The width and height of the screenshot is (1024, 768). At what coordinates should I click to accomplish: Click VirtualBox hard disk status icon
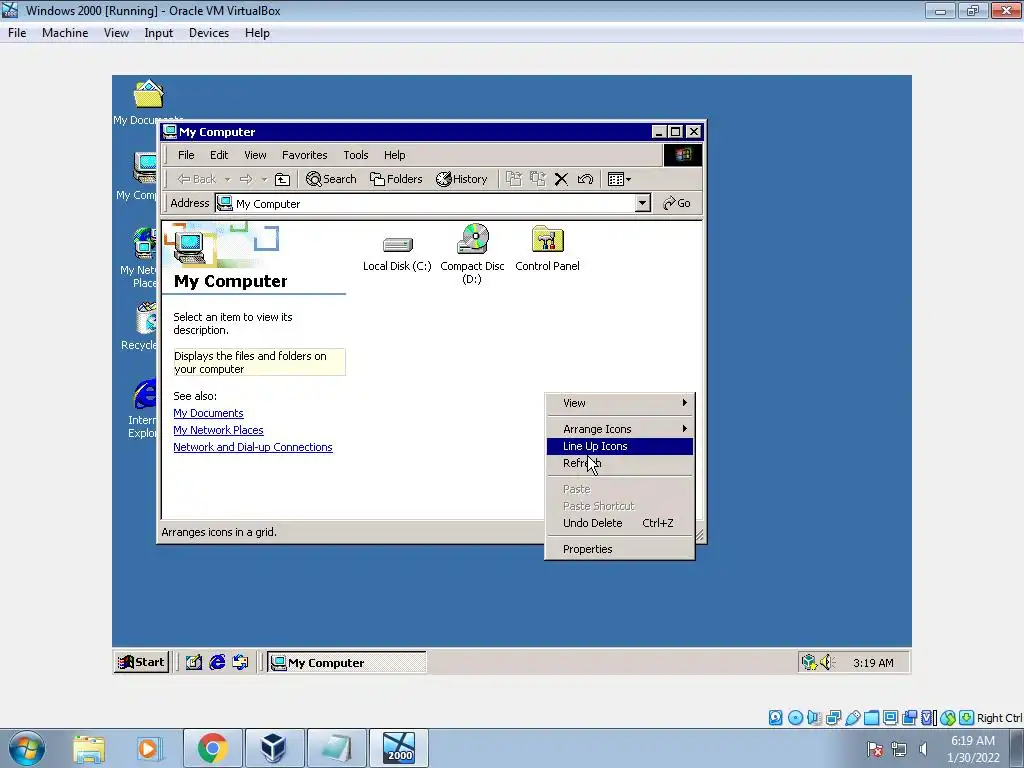tap(776, 718)
